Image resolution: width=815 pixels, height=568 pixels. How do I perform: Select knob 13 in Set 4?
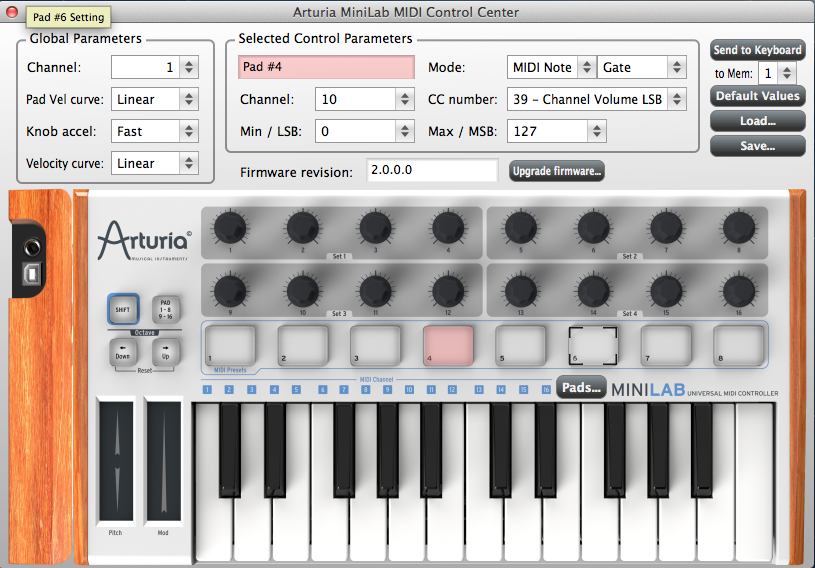click(x=521, y=291)
